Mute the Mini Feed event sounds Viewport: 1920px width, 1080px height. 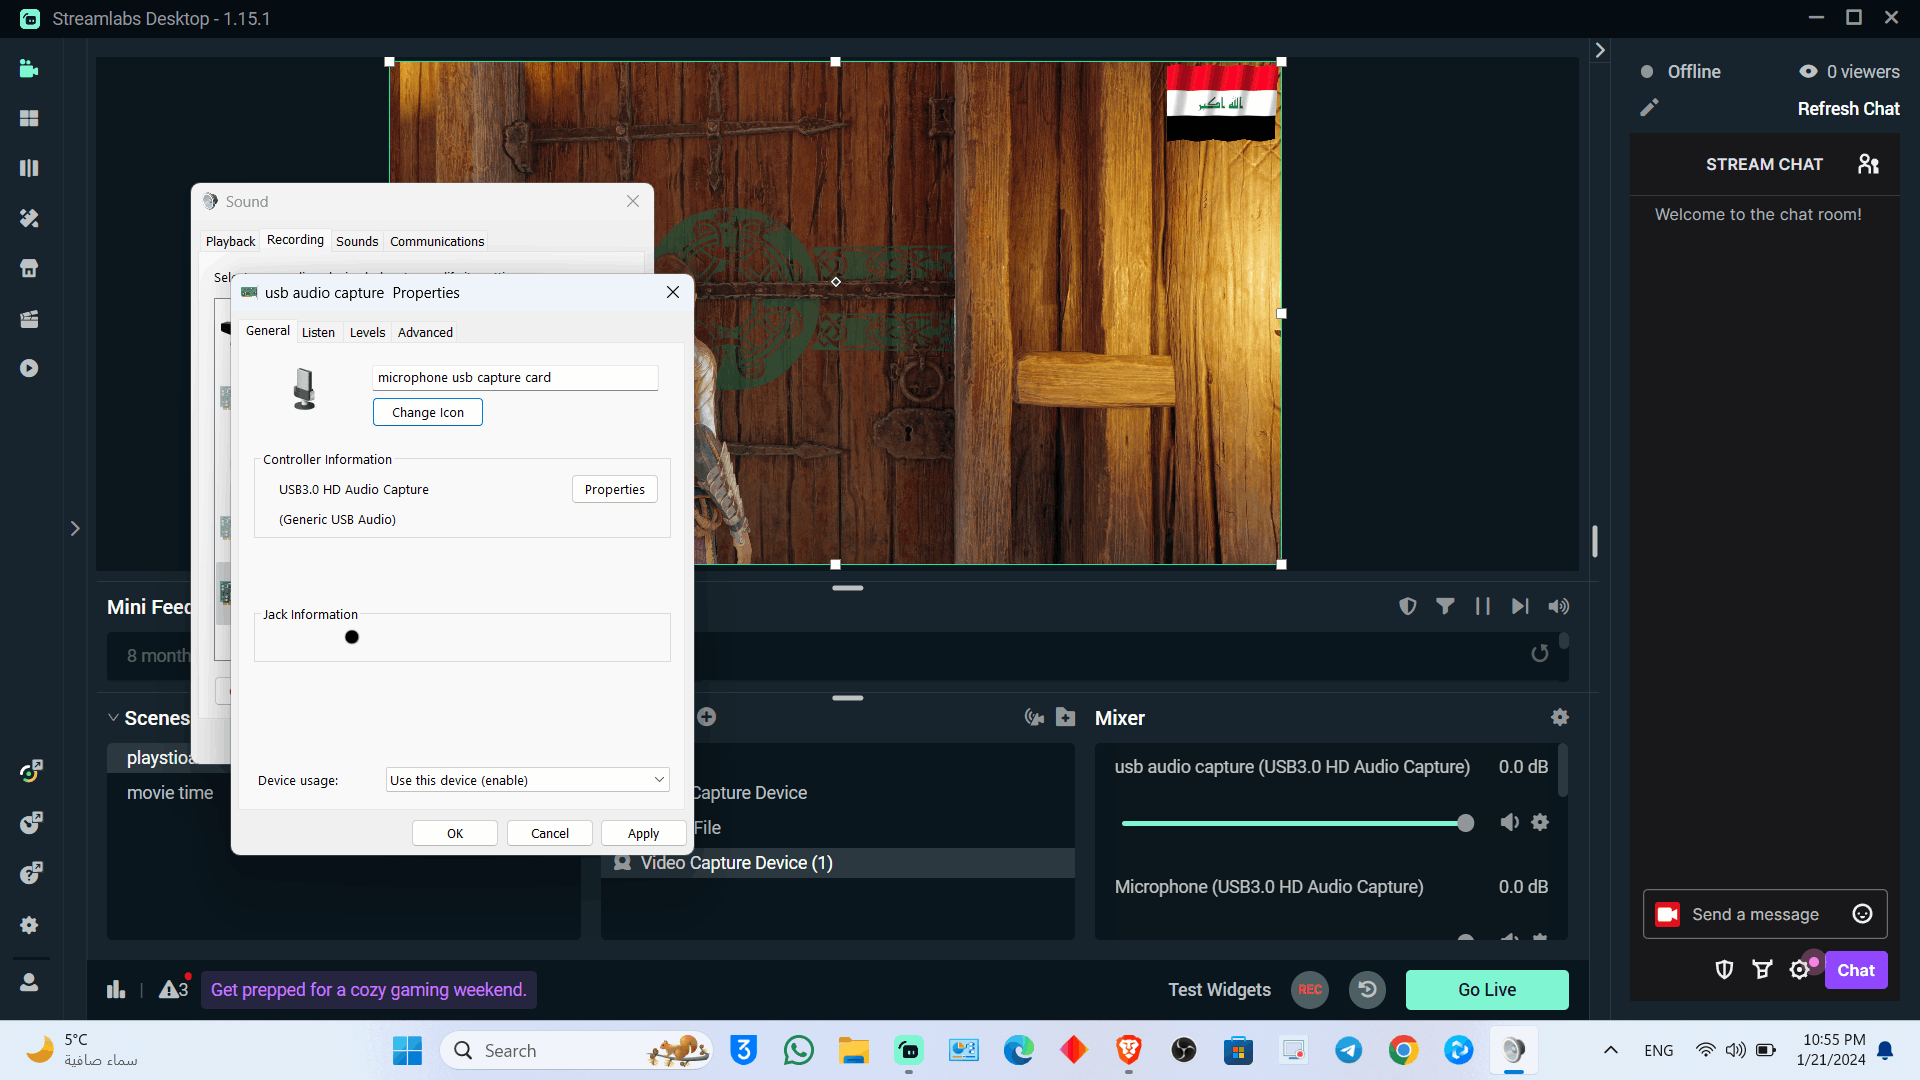tap(1559, 606)
